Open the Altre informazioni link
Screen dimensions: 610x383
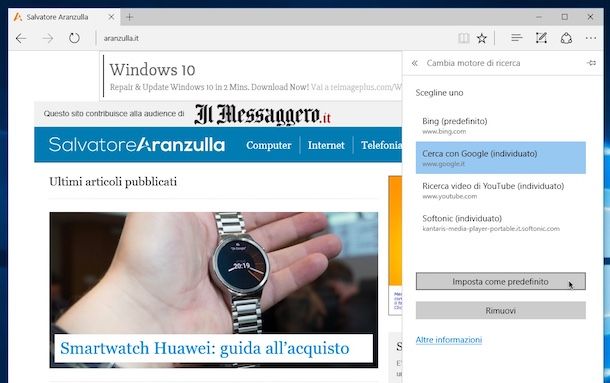pyautogui.click(x=449, y=340)
